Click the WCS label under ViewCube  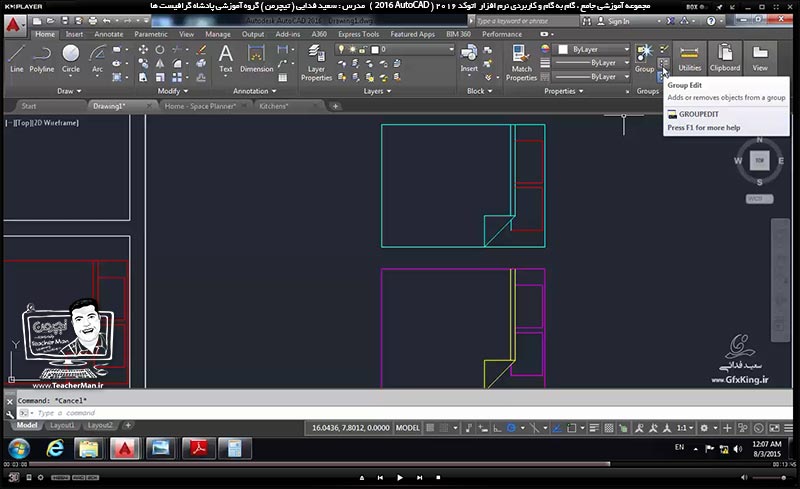[x=759, y=199]
